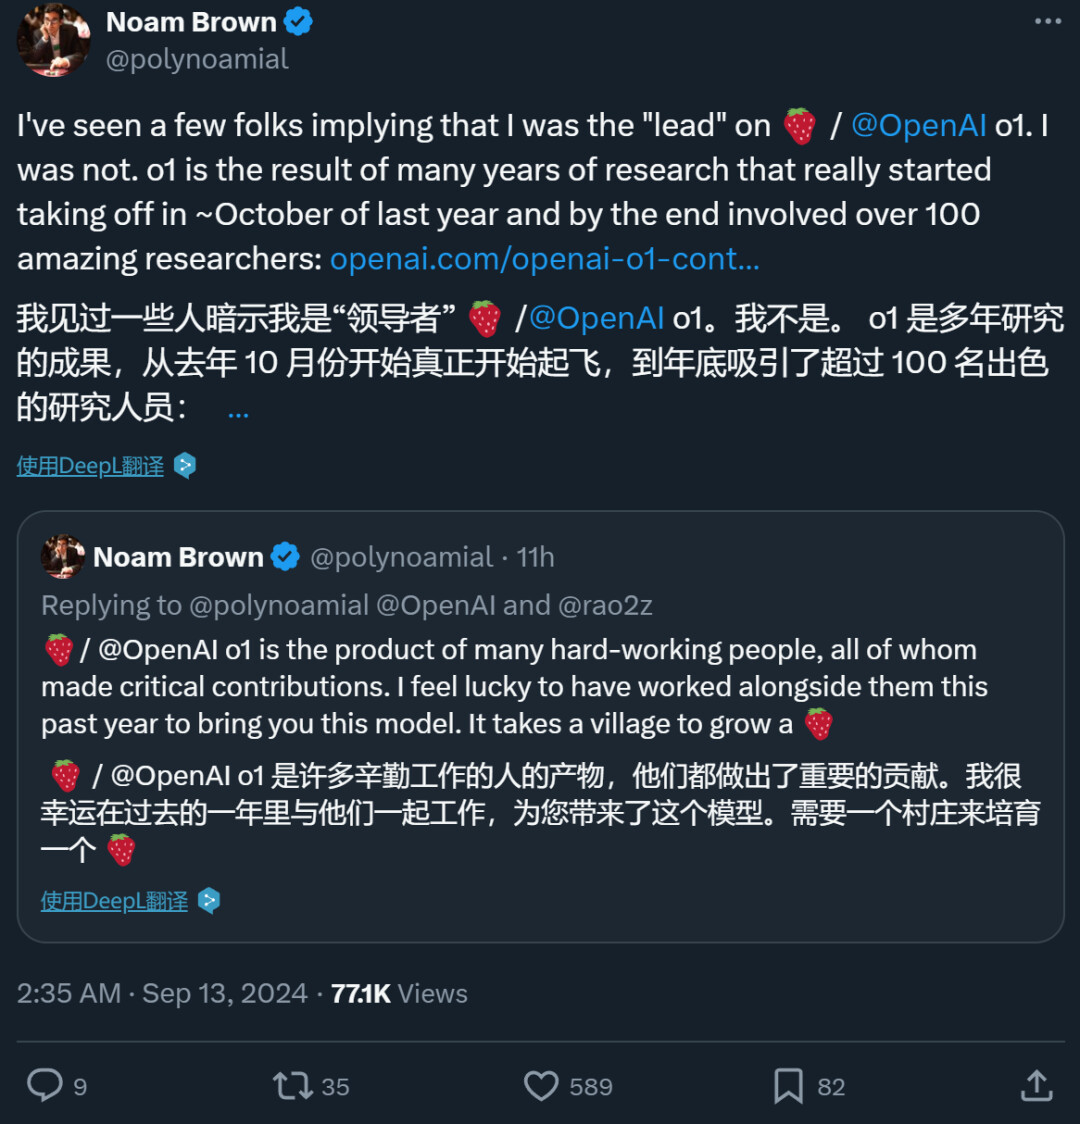This screenshot has height=1124, width=1080.
Task: Click the @rao2z mention in reply line
Action: (x=605, y=605)
